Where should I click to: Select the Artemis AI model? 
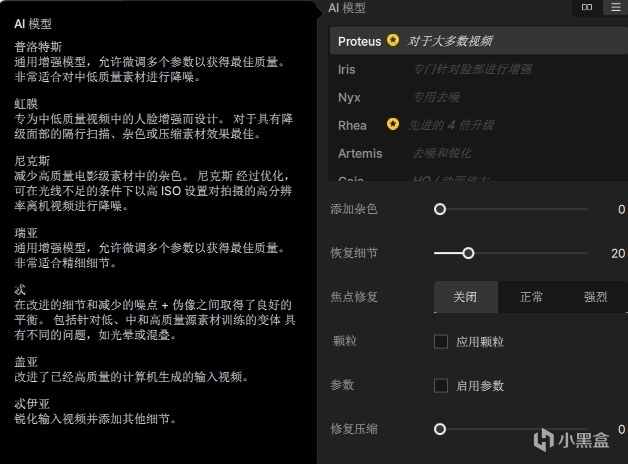click(x=479, y=153)
